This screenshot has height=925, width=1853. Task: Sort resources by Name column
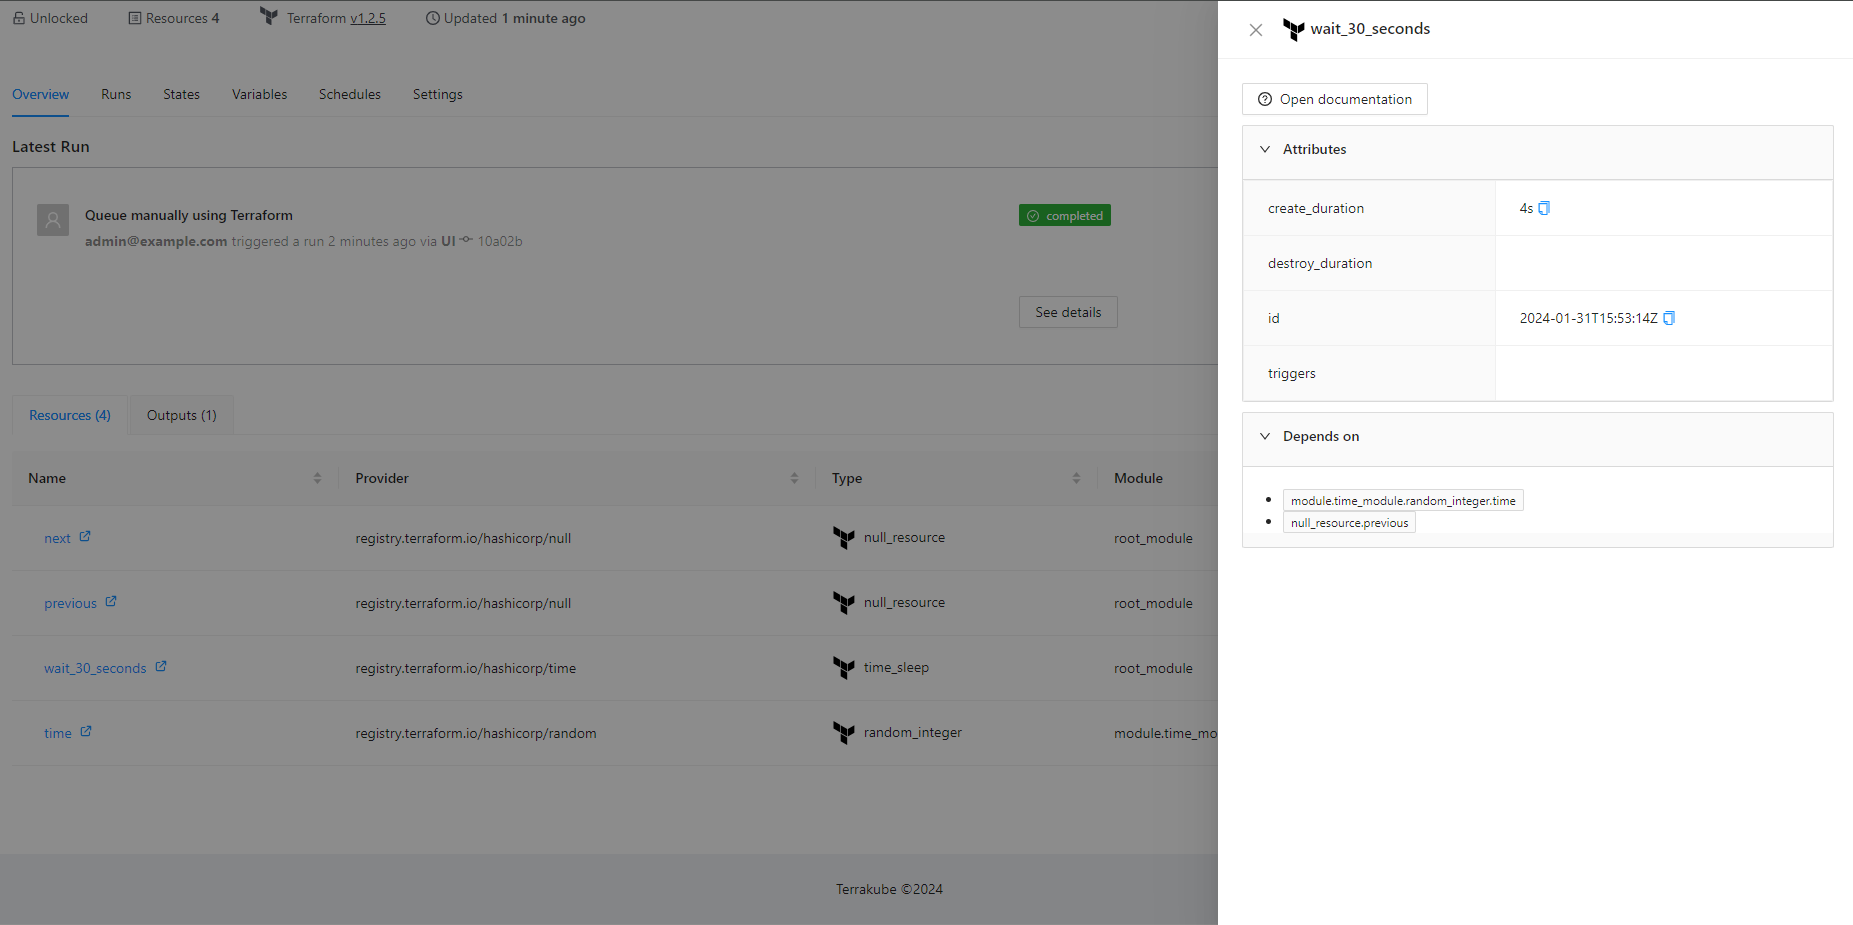click(317, 478)
